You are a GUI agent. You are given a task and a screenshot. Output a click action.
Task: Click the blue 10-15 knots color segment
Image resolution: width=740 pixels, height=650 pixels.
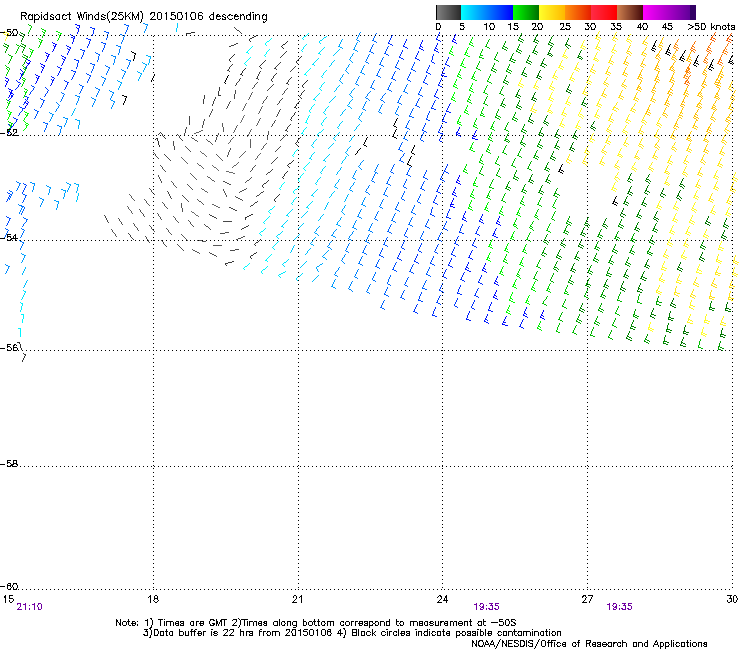[x=500, y=12]
